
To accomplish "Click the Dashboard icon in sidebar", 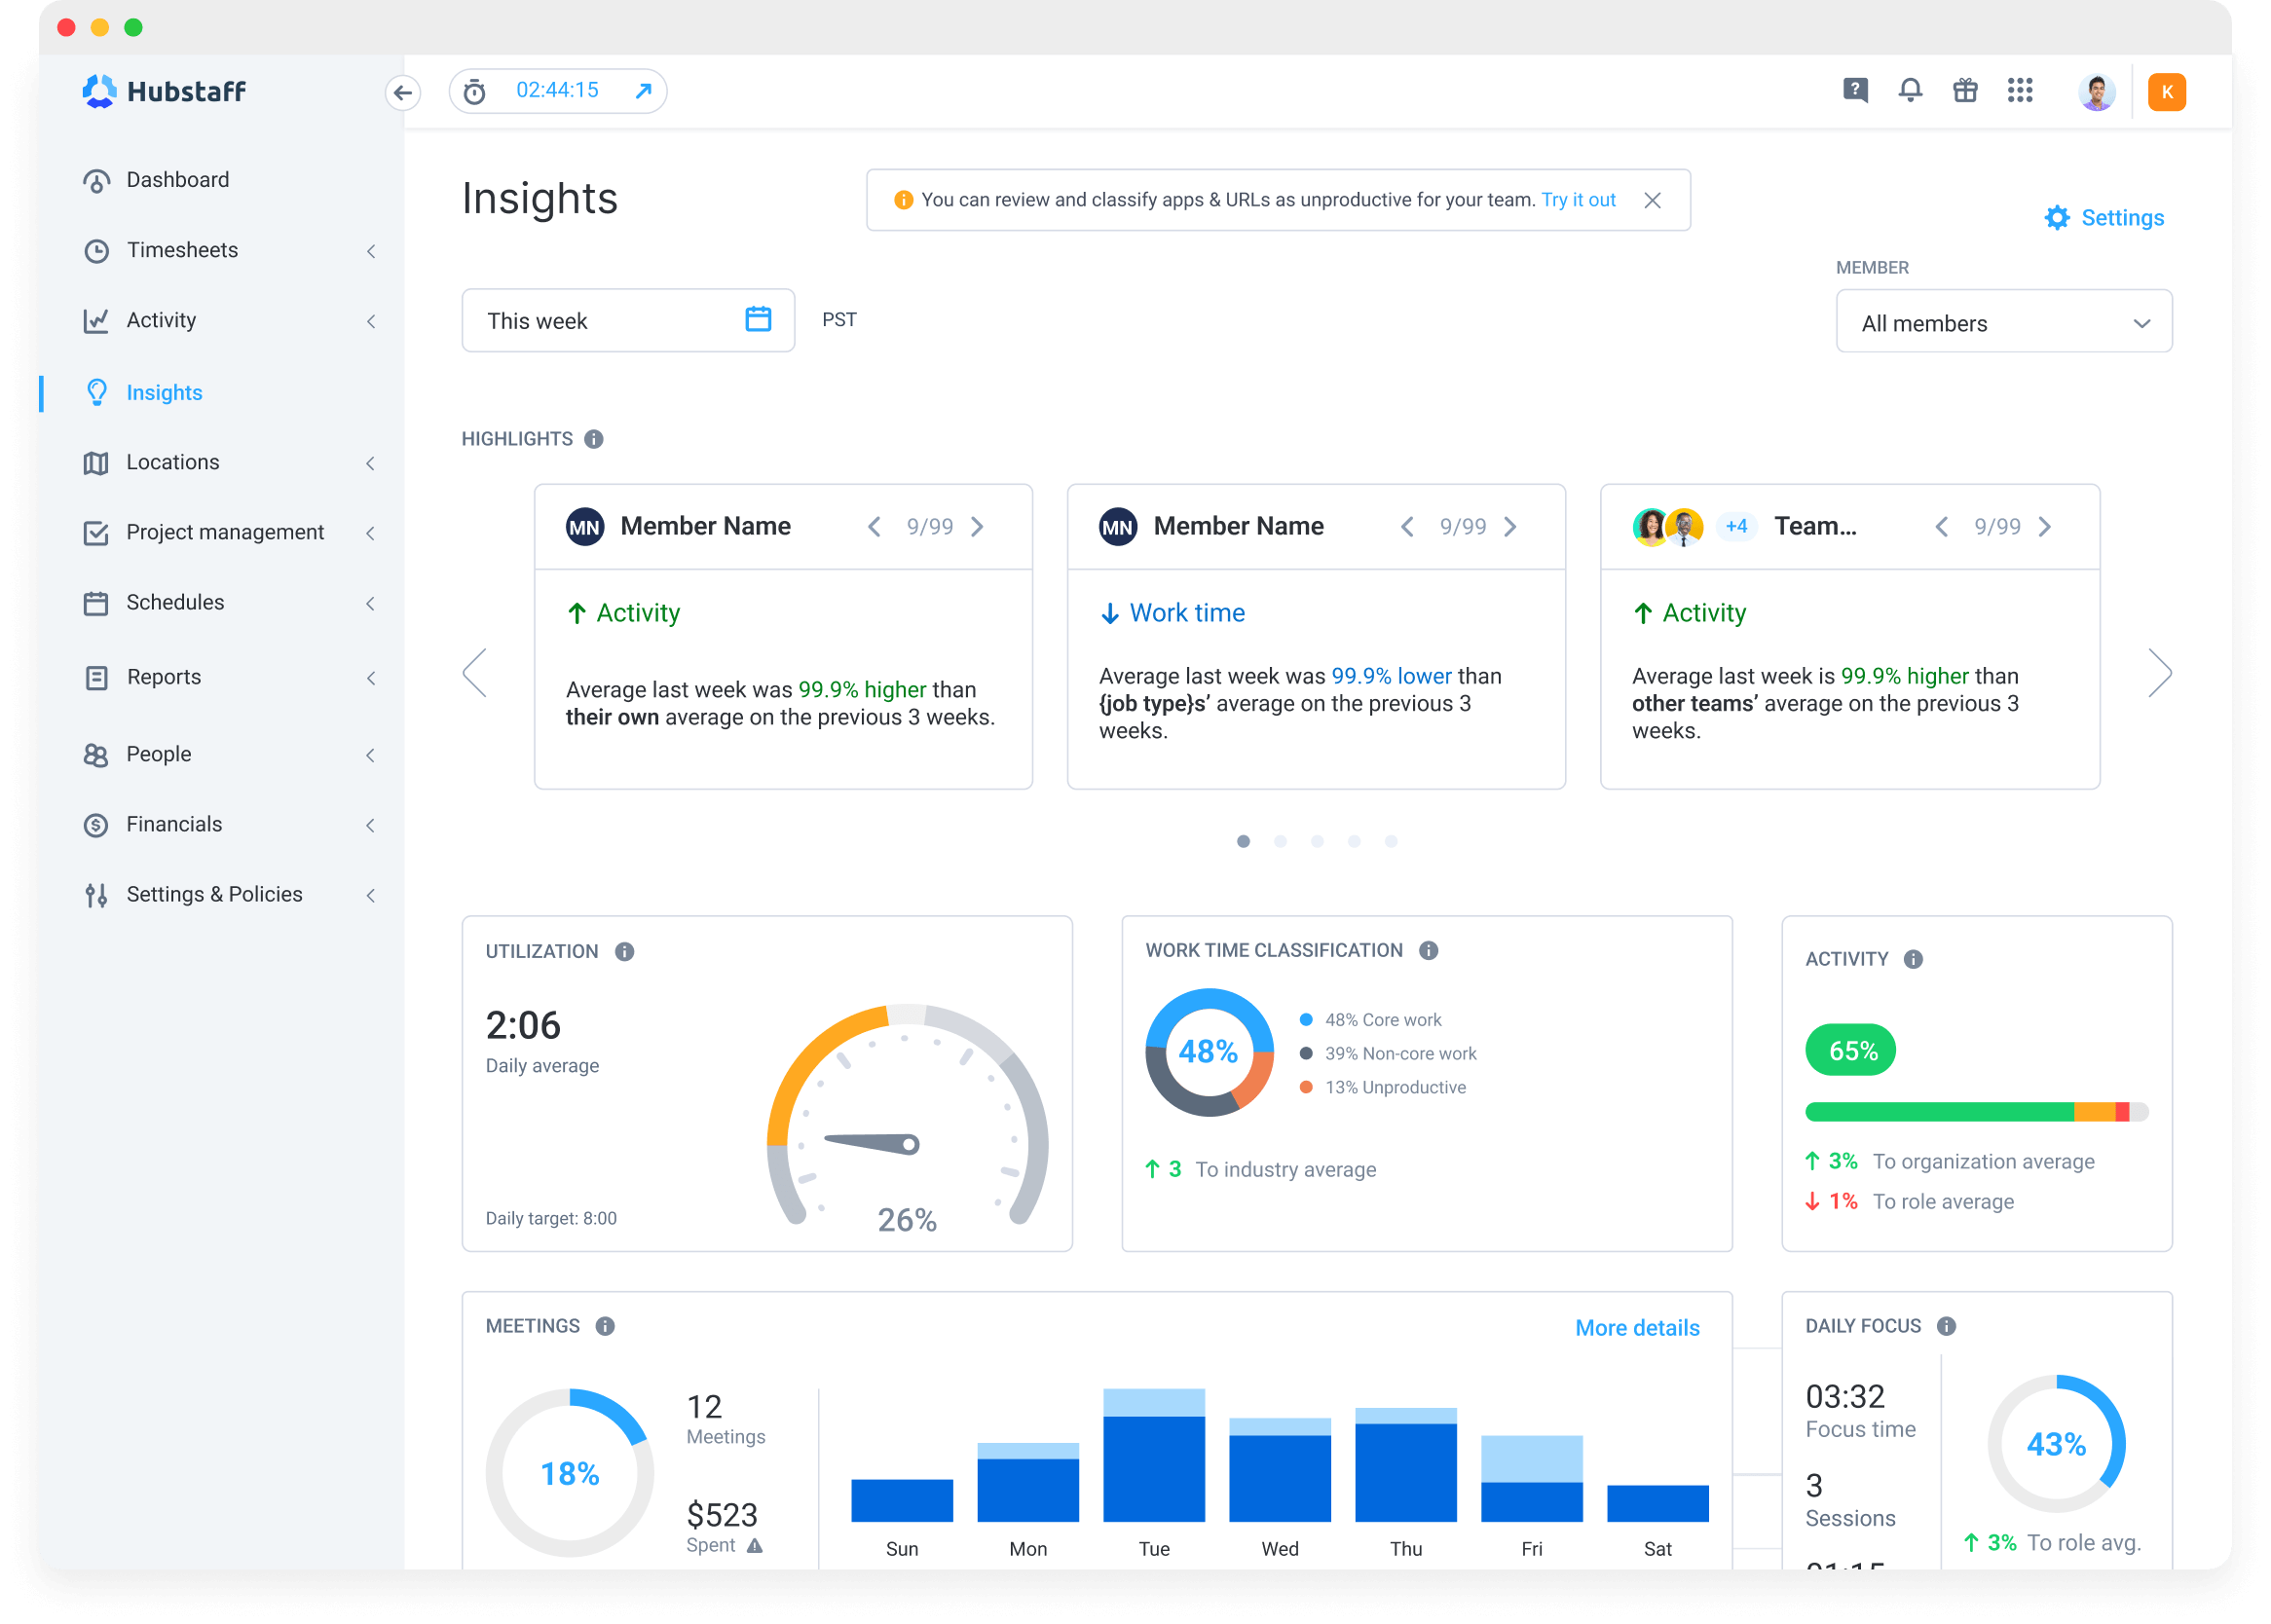I will tap(94, 179).
